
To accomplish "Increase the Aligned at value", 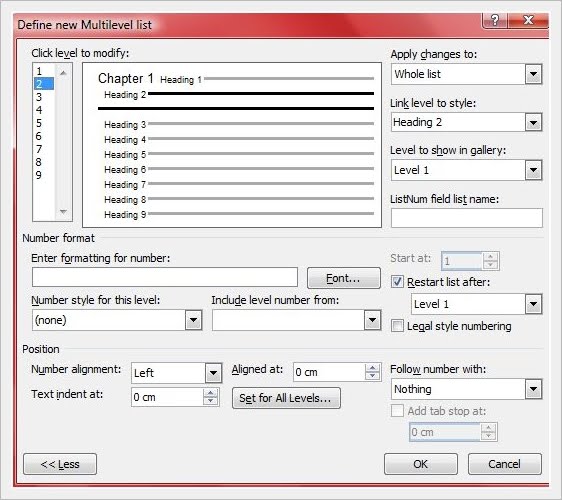I will [x=373, y=368].
